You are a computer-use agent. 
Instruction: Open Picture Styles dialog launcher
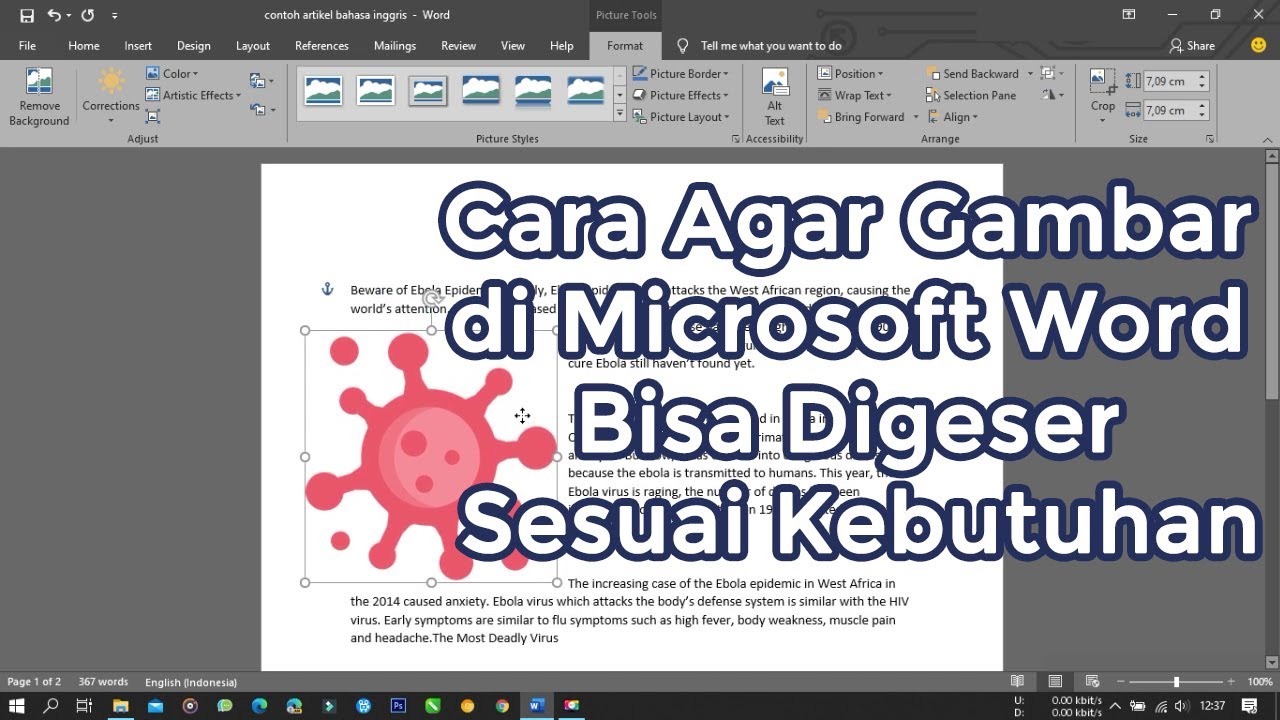tap(736, 139)
